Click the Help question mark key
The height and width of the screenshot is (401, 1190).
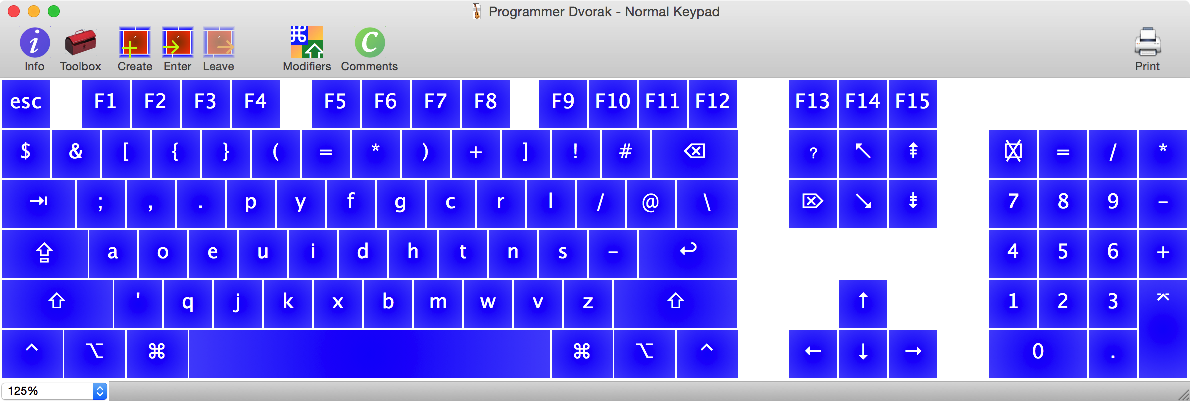(x=813, y=153)
